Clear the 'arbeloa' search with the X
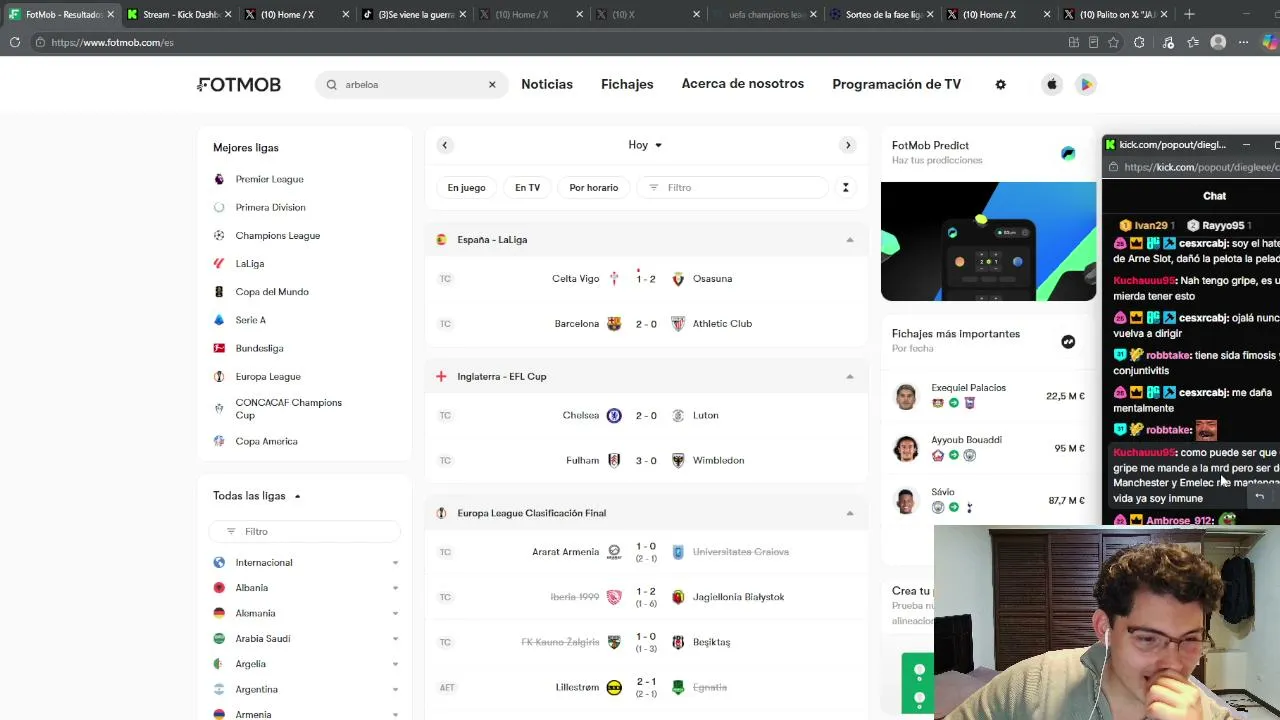The height and width of the screenshot is (720, 1280). (492, 85)
